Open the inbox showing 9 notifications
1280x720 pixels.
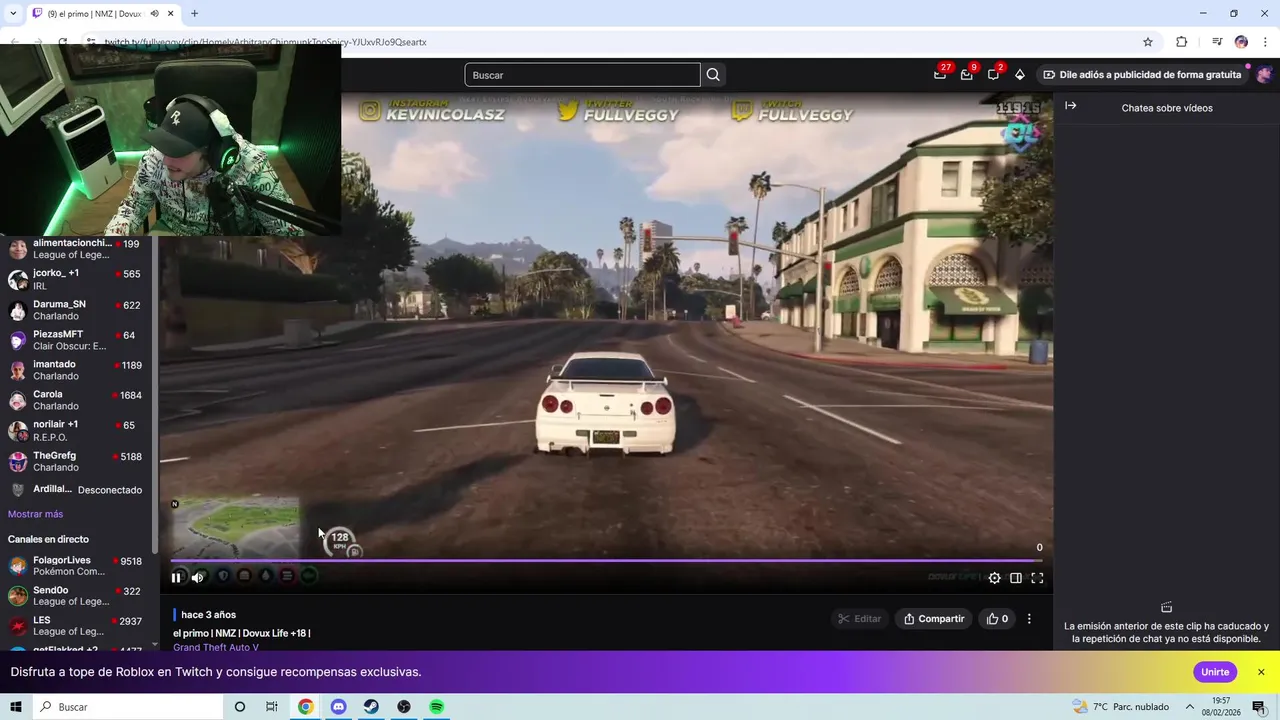[x=967, y=74]
